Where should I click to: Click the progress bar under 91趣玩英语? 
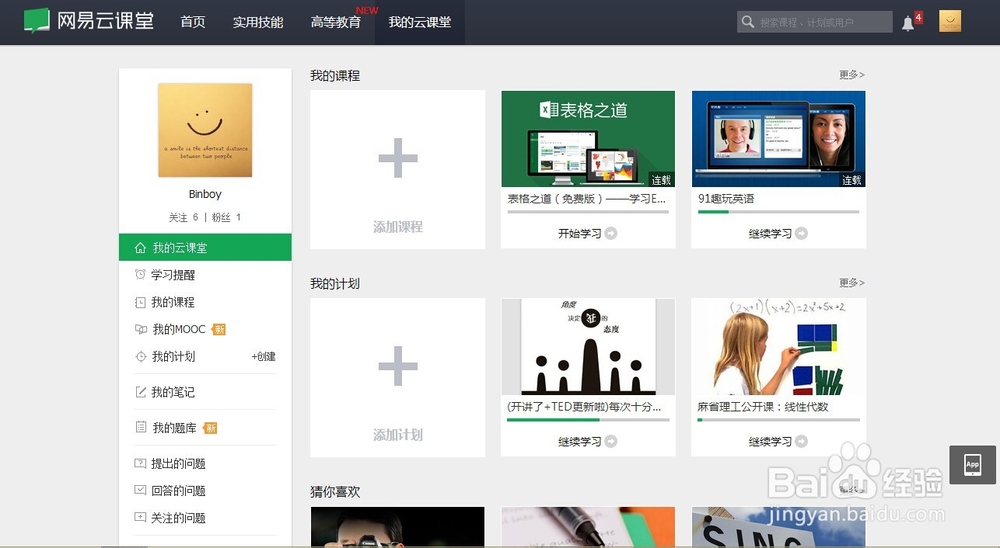tap(778, 212)
